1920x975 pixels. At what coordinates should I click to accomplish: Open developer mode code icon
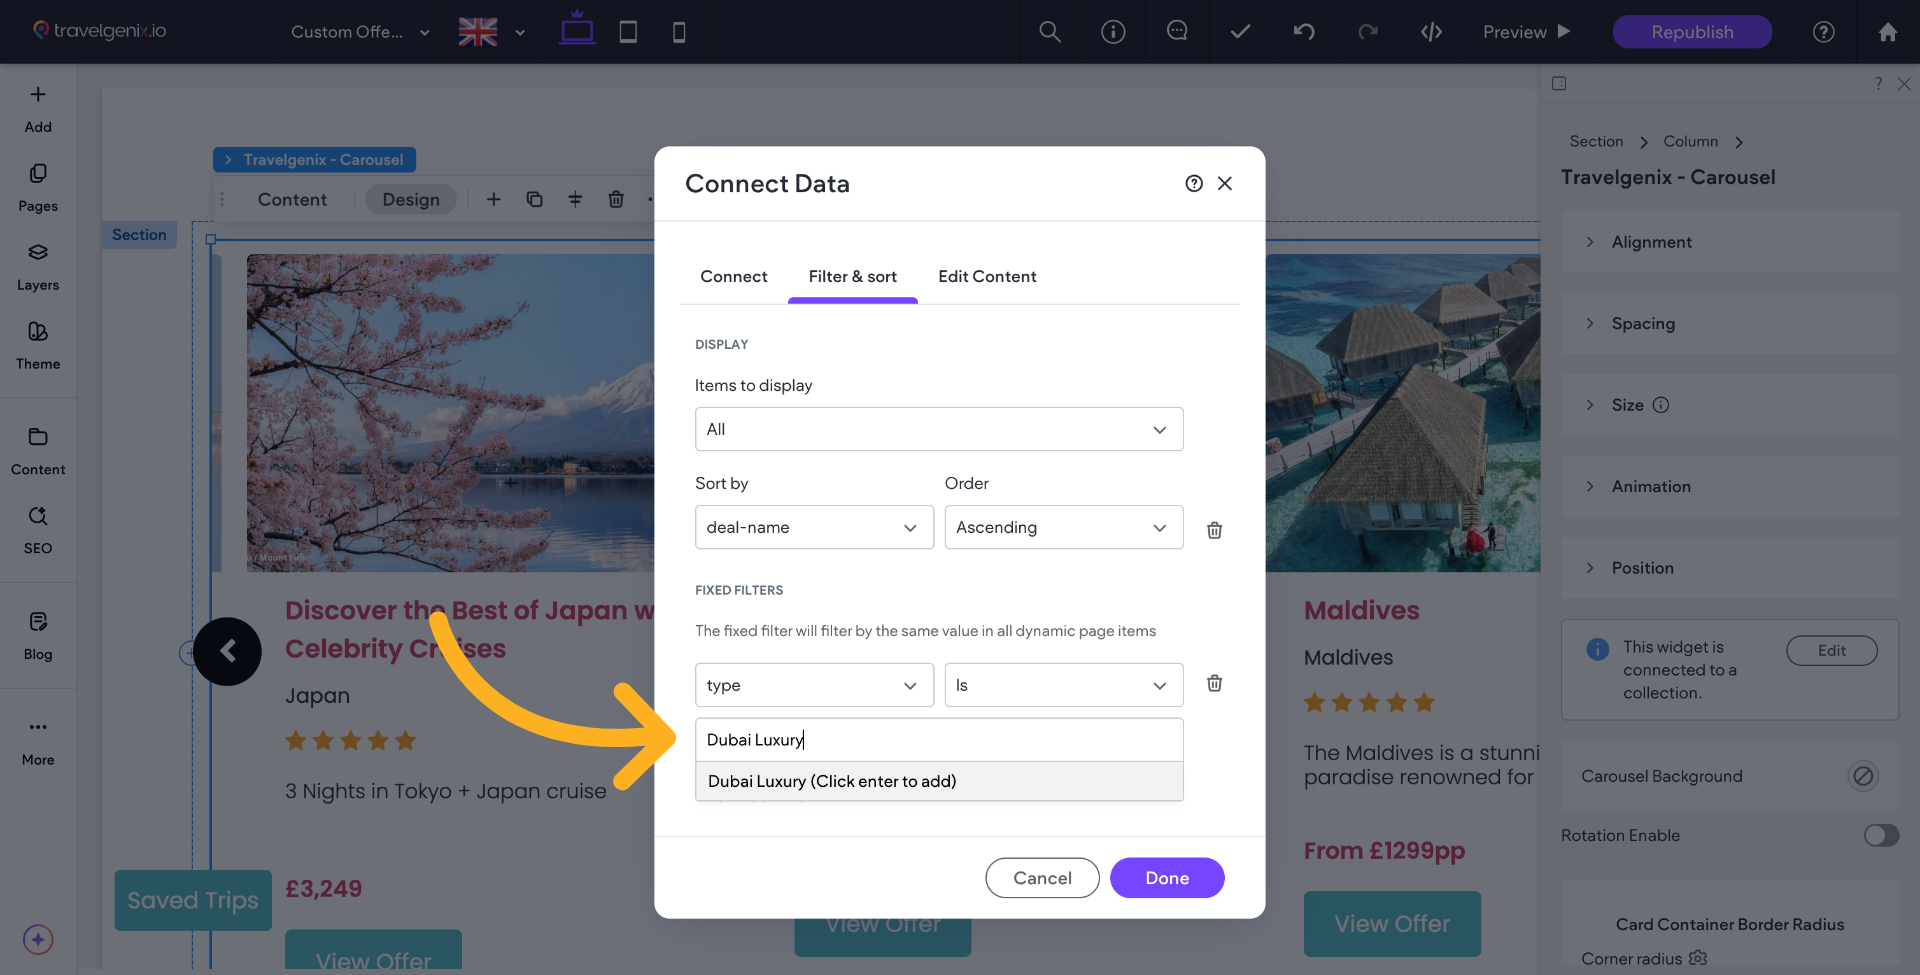coord(1431,32)
